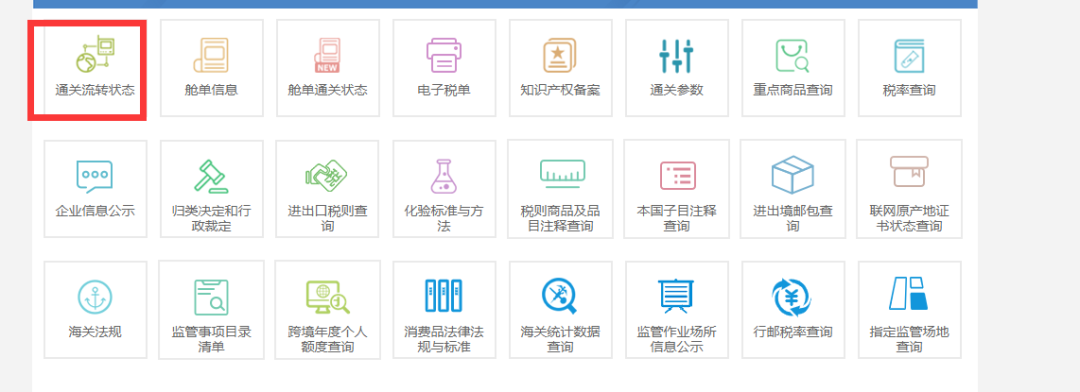
Task: Open the 税则商品及品目注释查询 caption
Action: 560,218
